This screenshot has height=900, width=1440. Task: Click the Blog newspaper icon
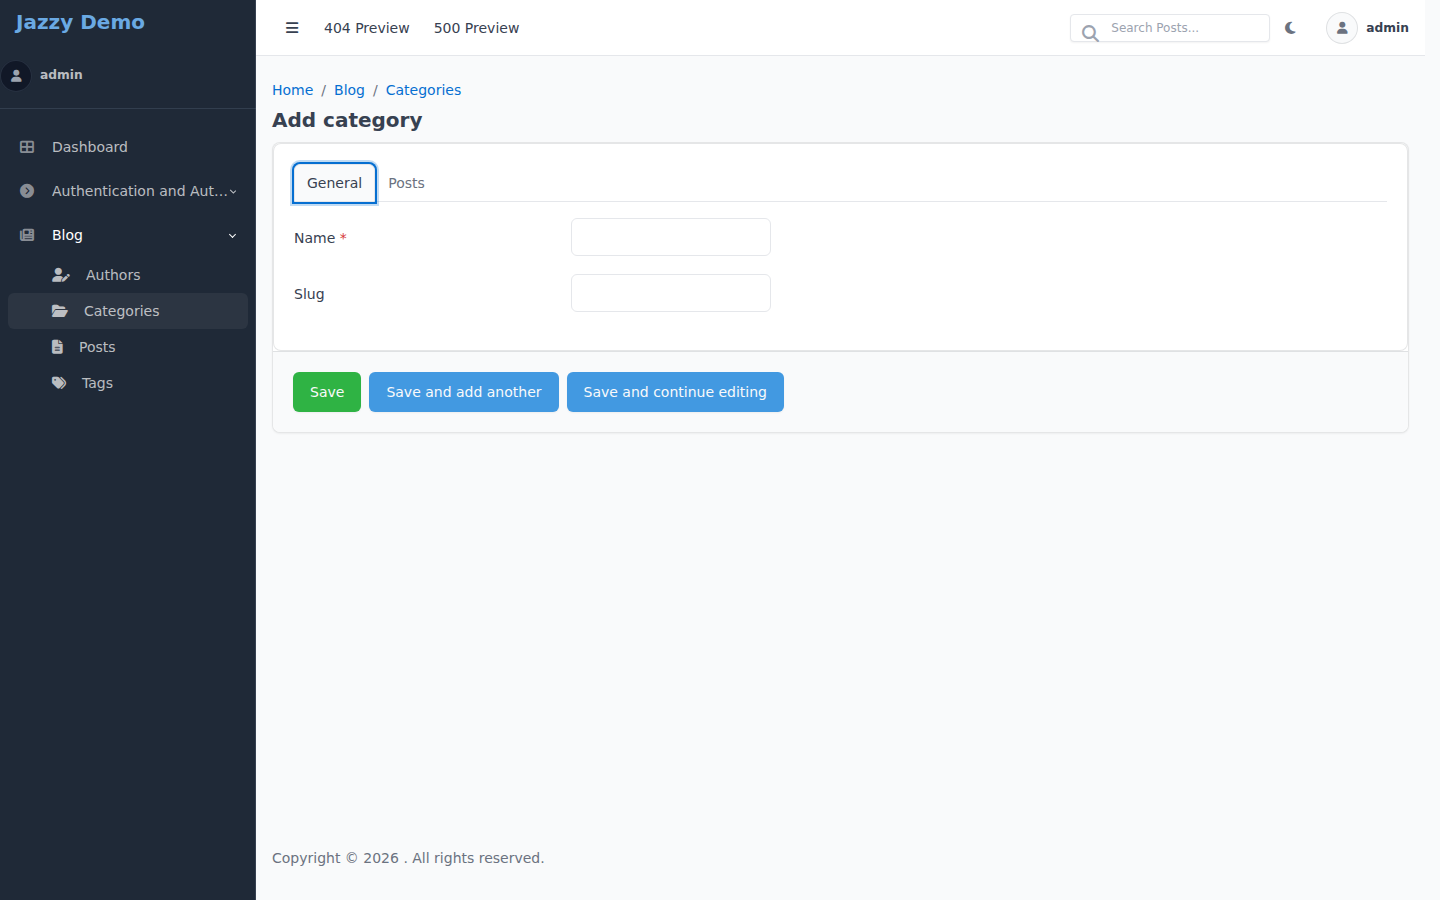[x=27, y=235]
